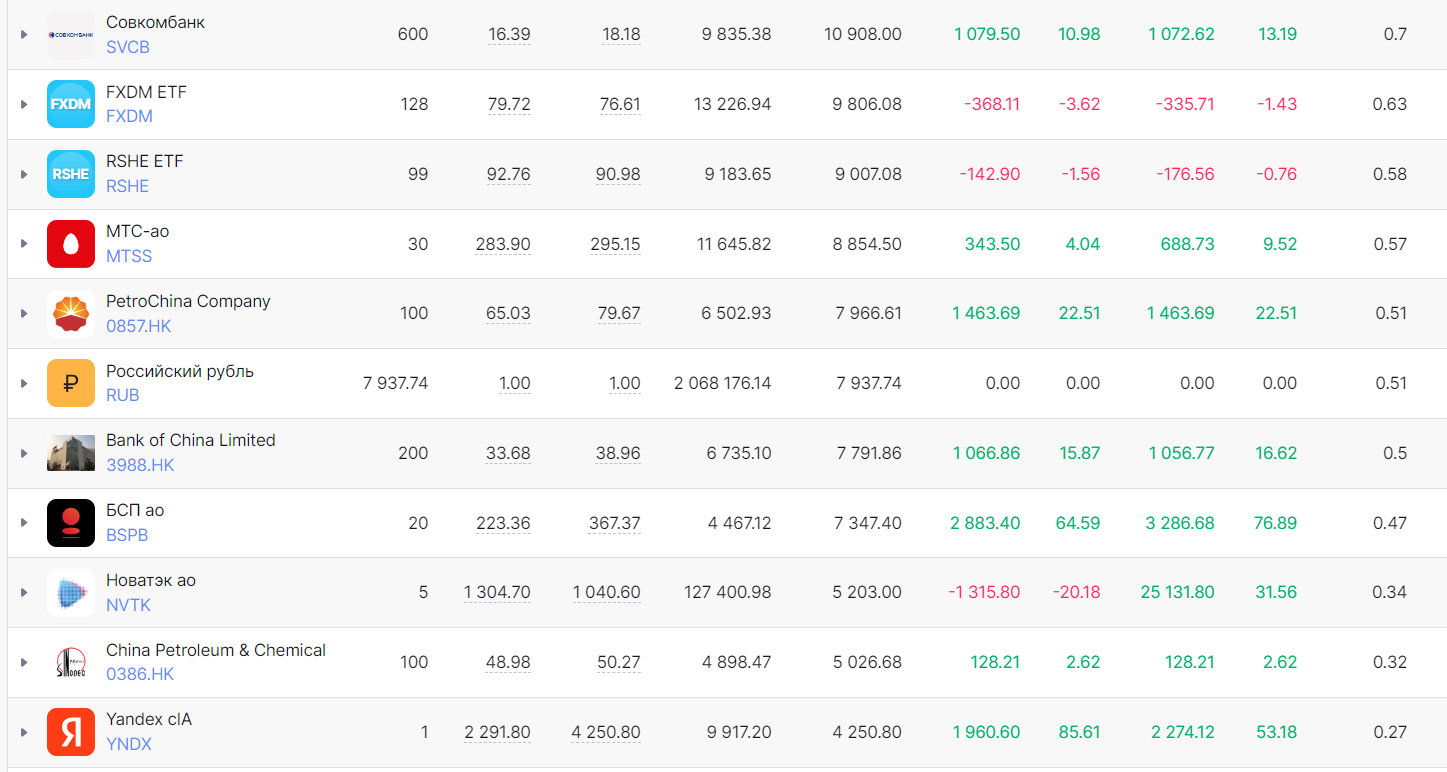This screenshot has height=772, width=1447.
Task: Open the BSPB ticker link
Action: tap(127, 535)
